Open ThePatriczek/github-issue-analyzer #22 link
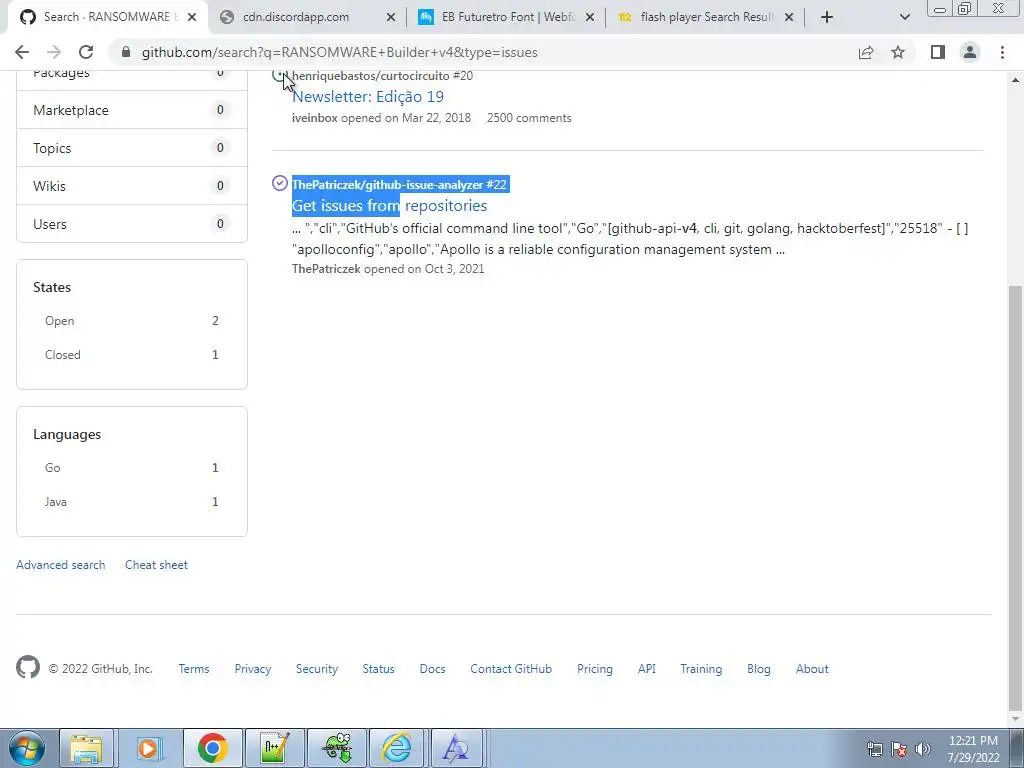The image size is (1024, 768). coord(399,185)
